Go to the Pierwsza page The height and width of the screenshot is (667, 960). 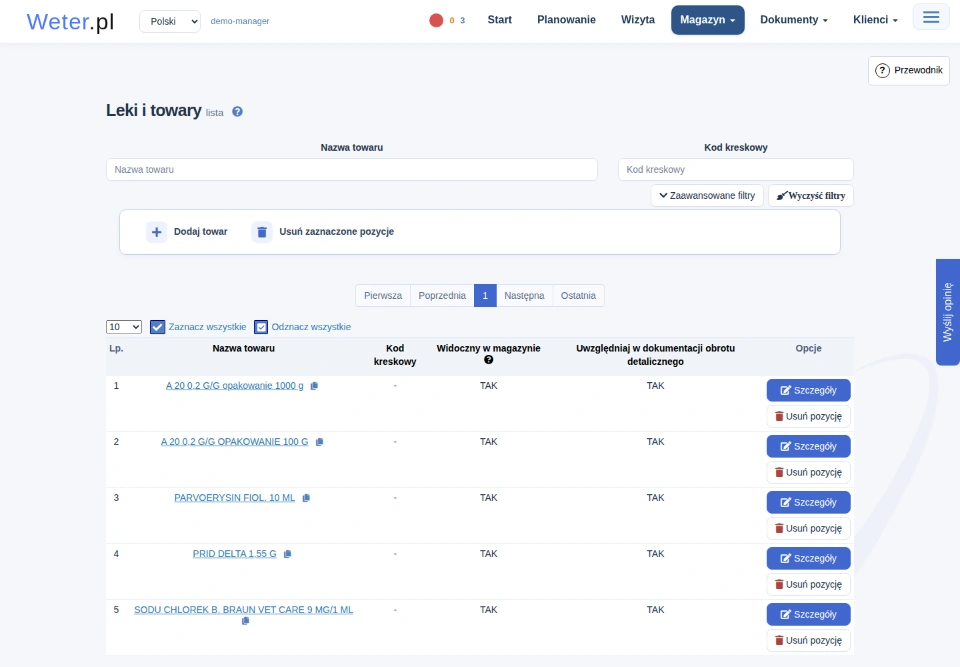click(383, 296)
